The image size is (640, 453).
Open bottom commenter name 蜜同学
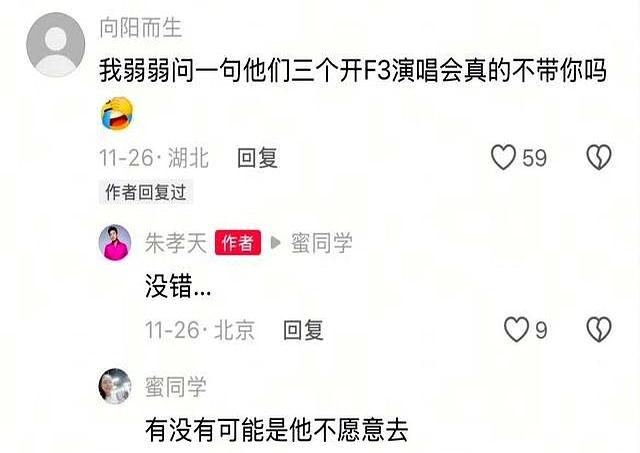pos(176,387)
